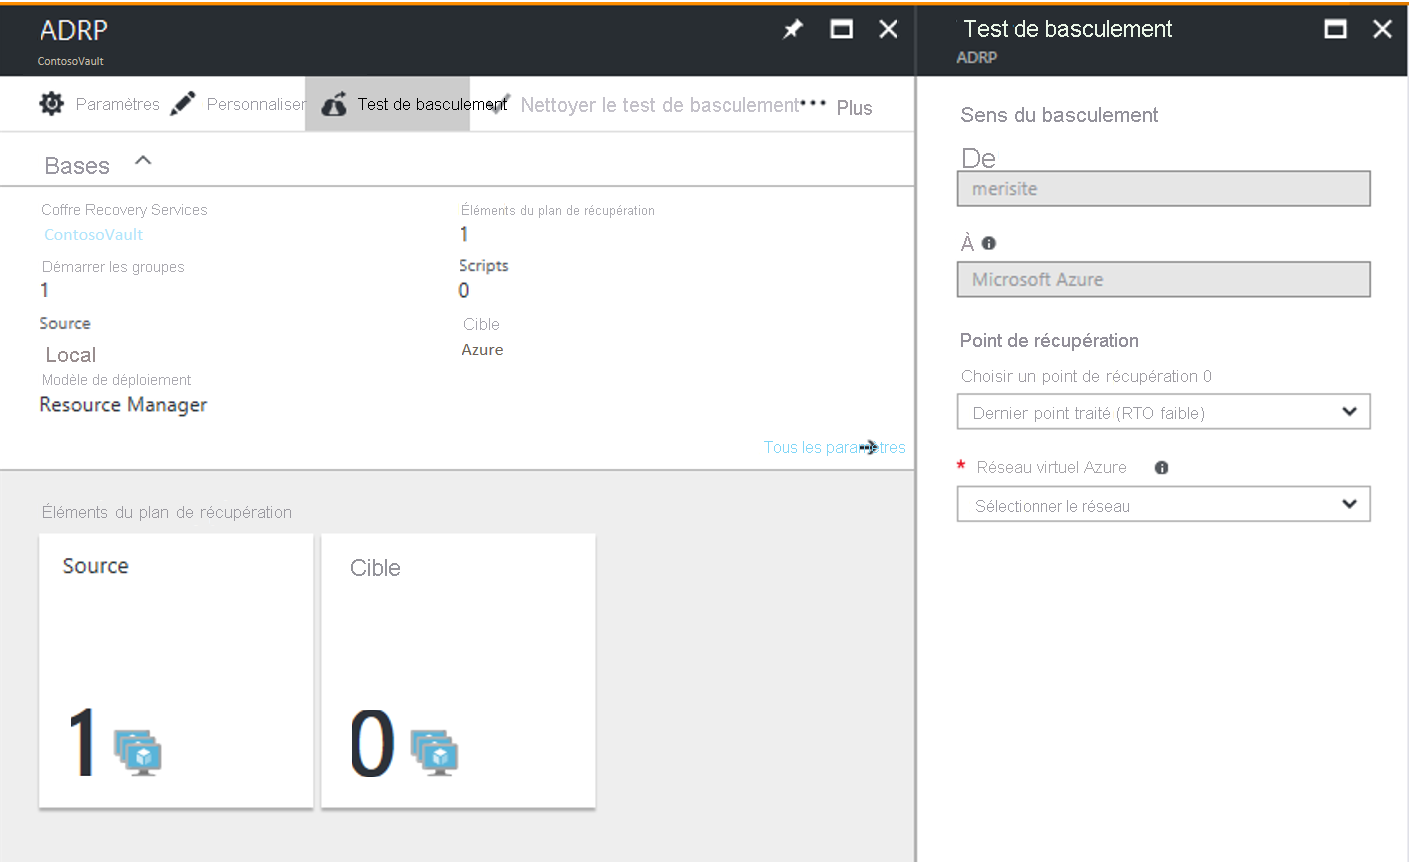
Task: Click the info icon beside Réseau virtuel Azure
Action: pos(1161,467)
